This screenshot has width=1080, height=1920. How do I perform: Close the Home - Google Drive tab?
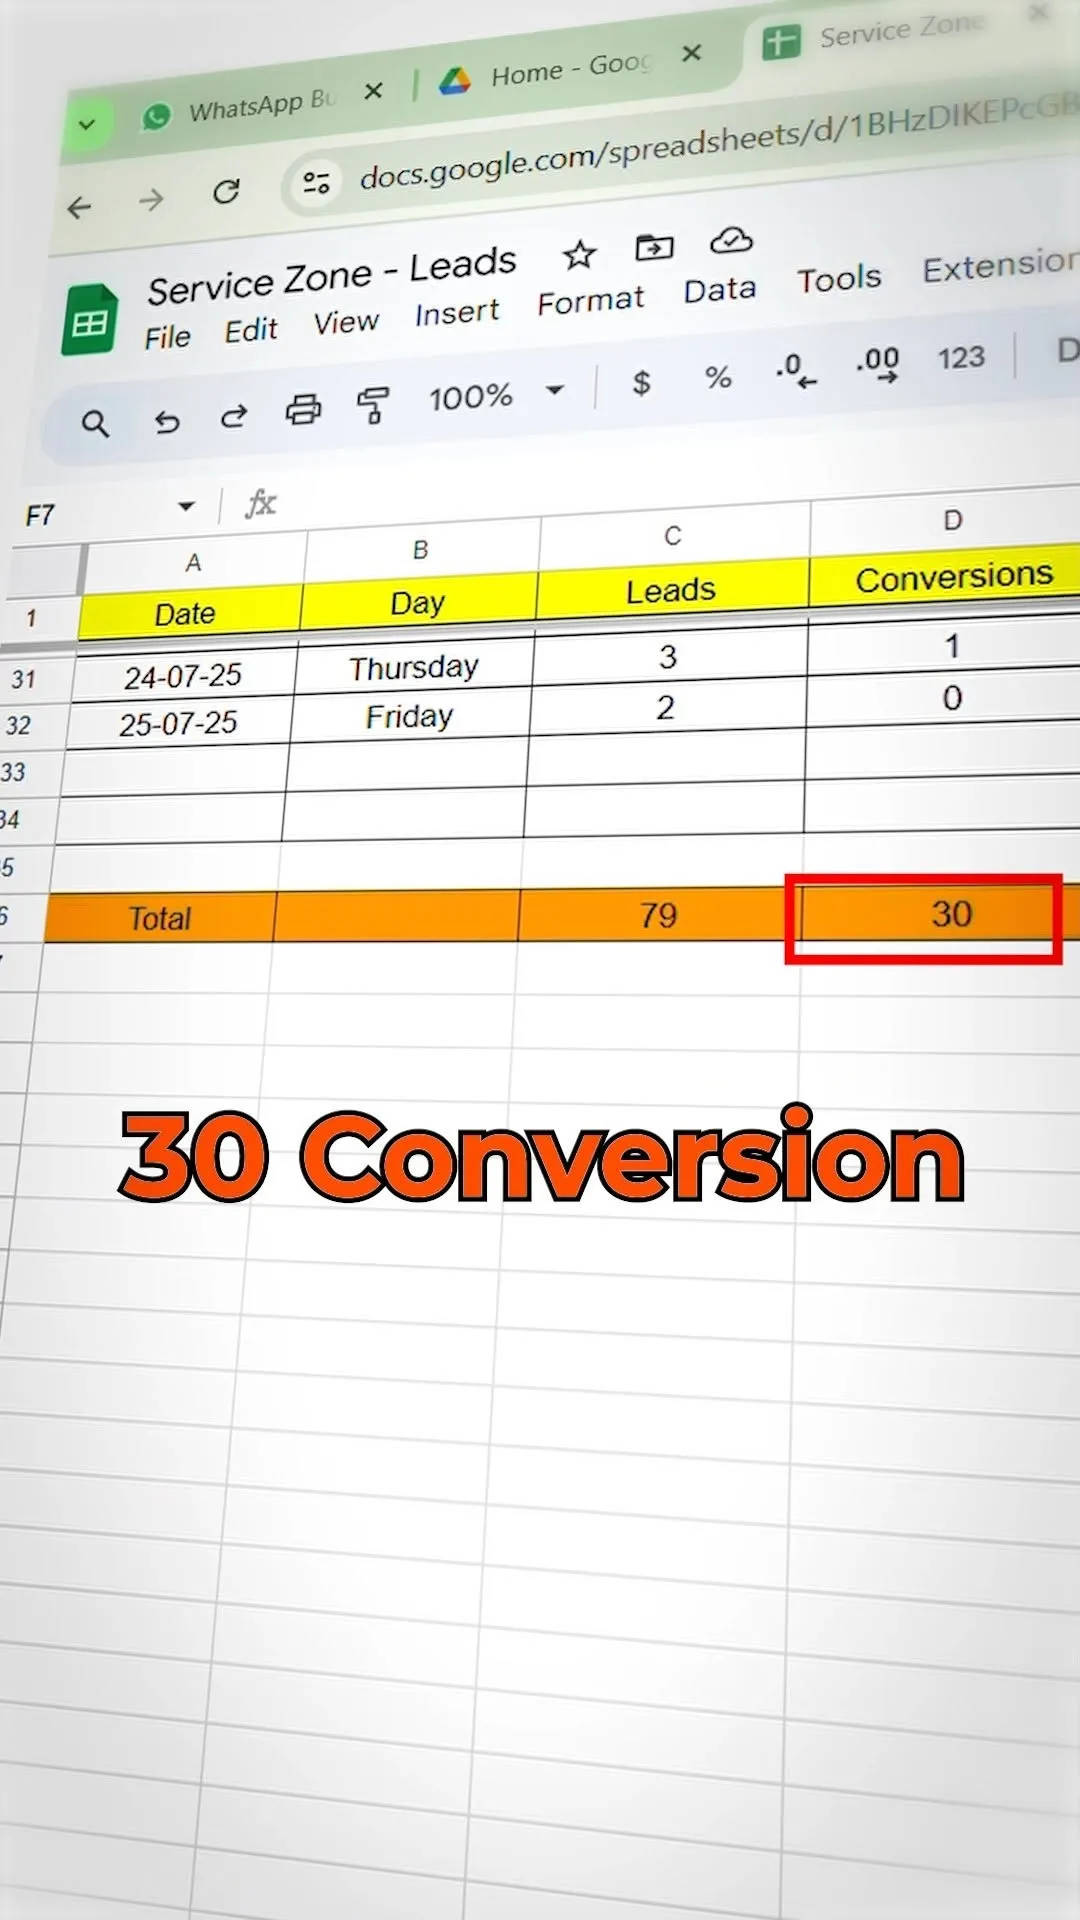pos(691,53)
